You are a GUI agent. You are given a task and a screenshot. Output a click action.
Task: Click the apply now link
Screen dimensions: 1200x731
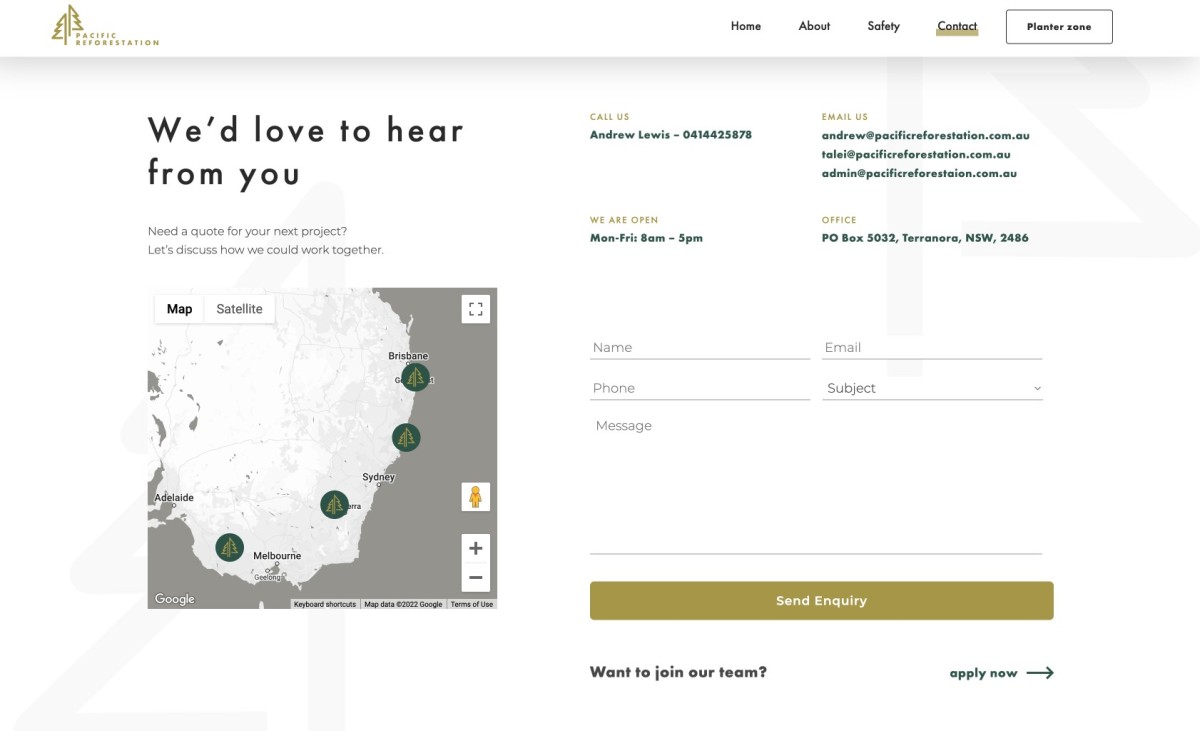984,673
